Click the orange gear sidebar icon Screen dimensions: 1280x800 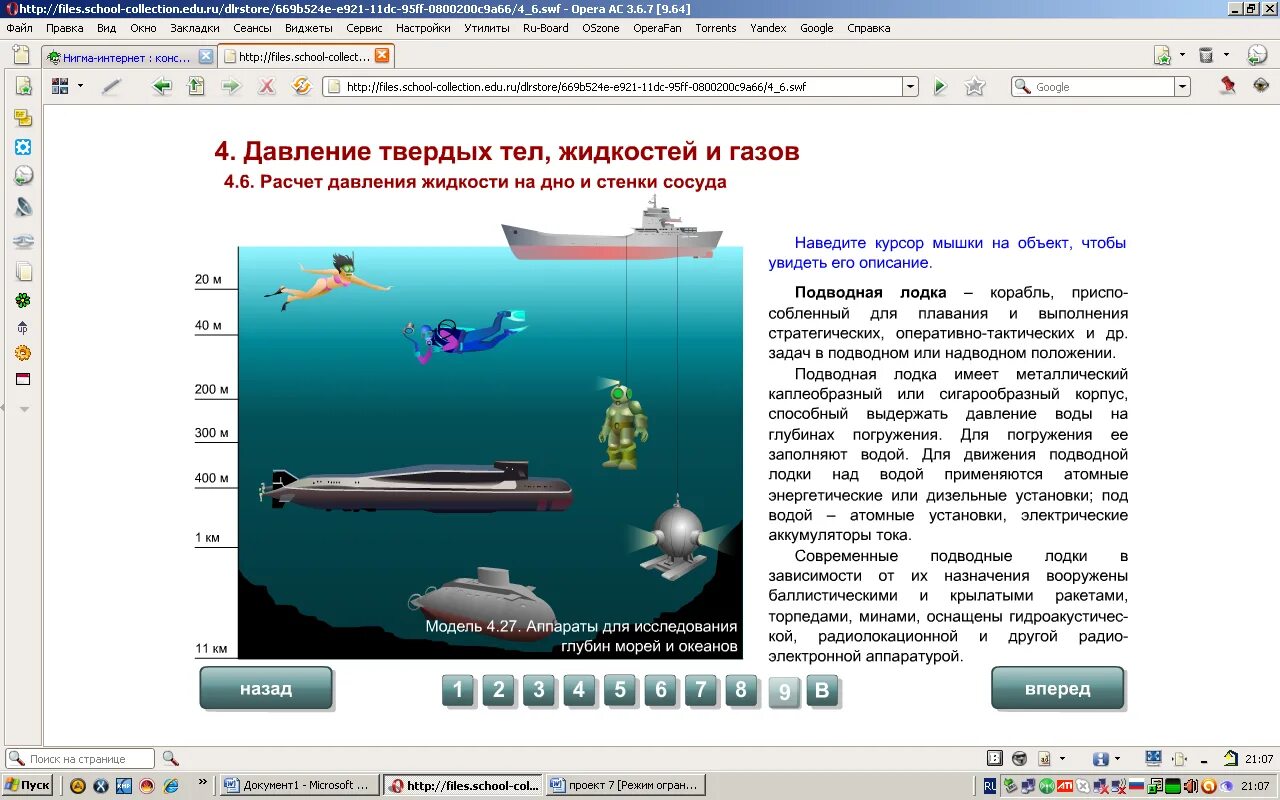[x=23, y=353]
